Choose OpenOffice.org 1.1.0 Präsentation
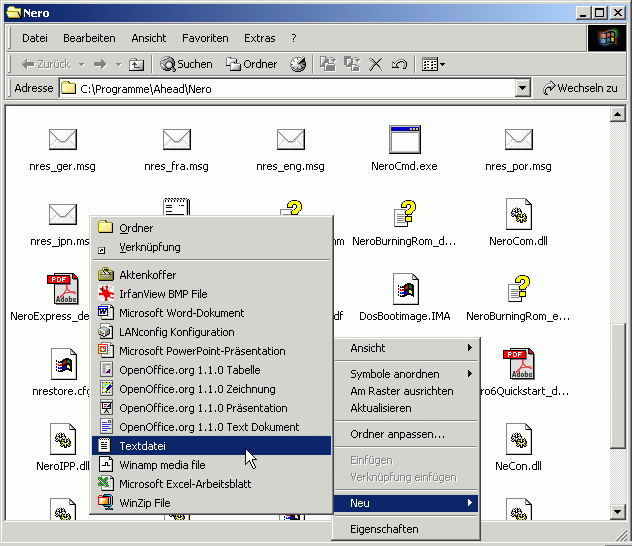The image size is (632, 546). pos(212,408)
